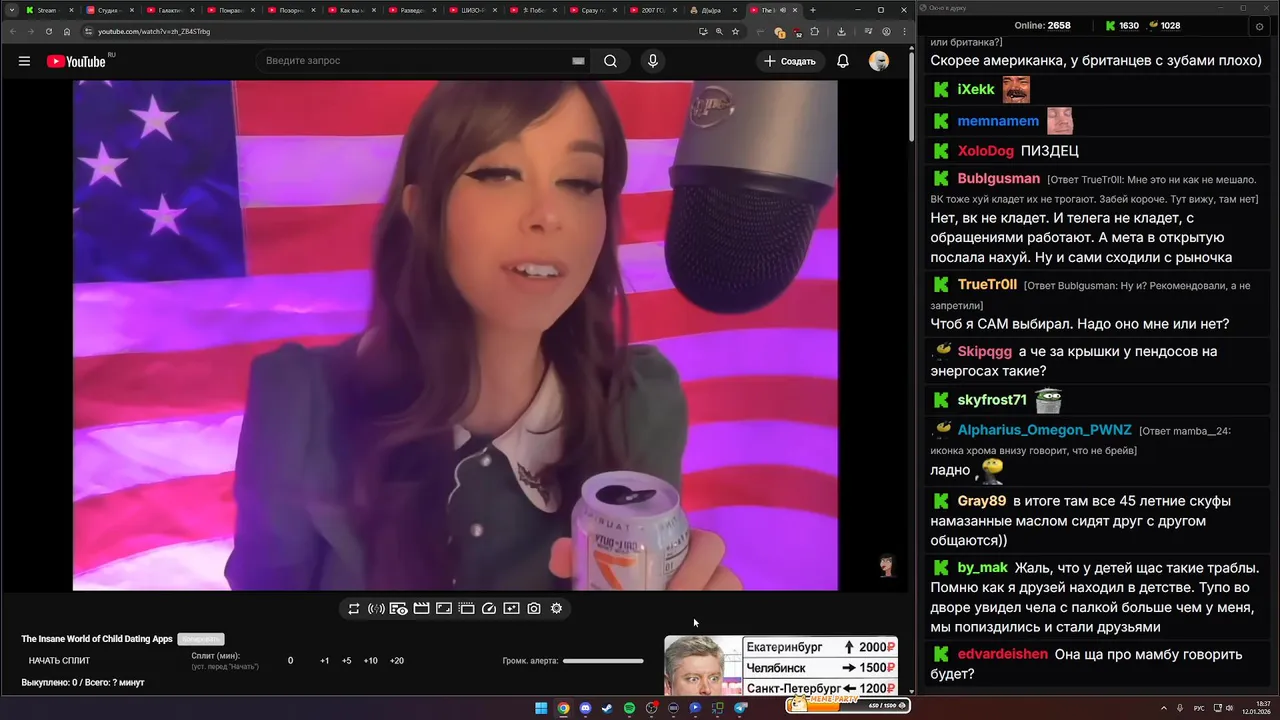
Task: Click the Екатеринбург 2000₽ row
Action: (820, 647)
